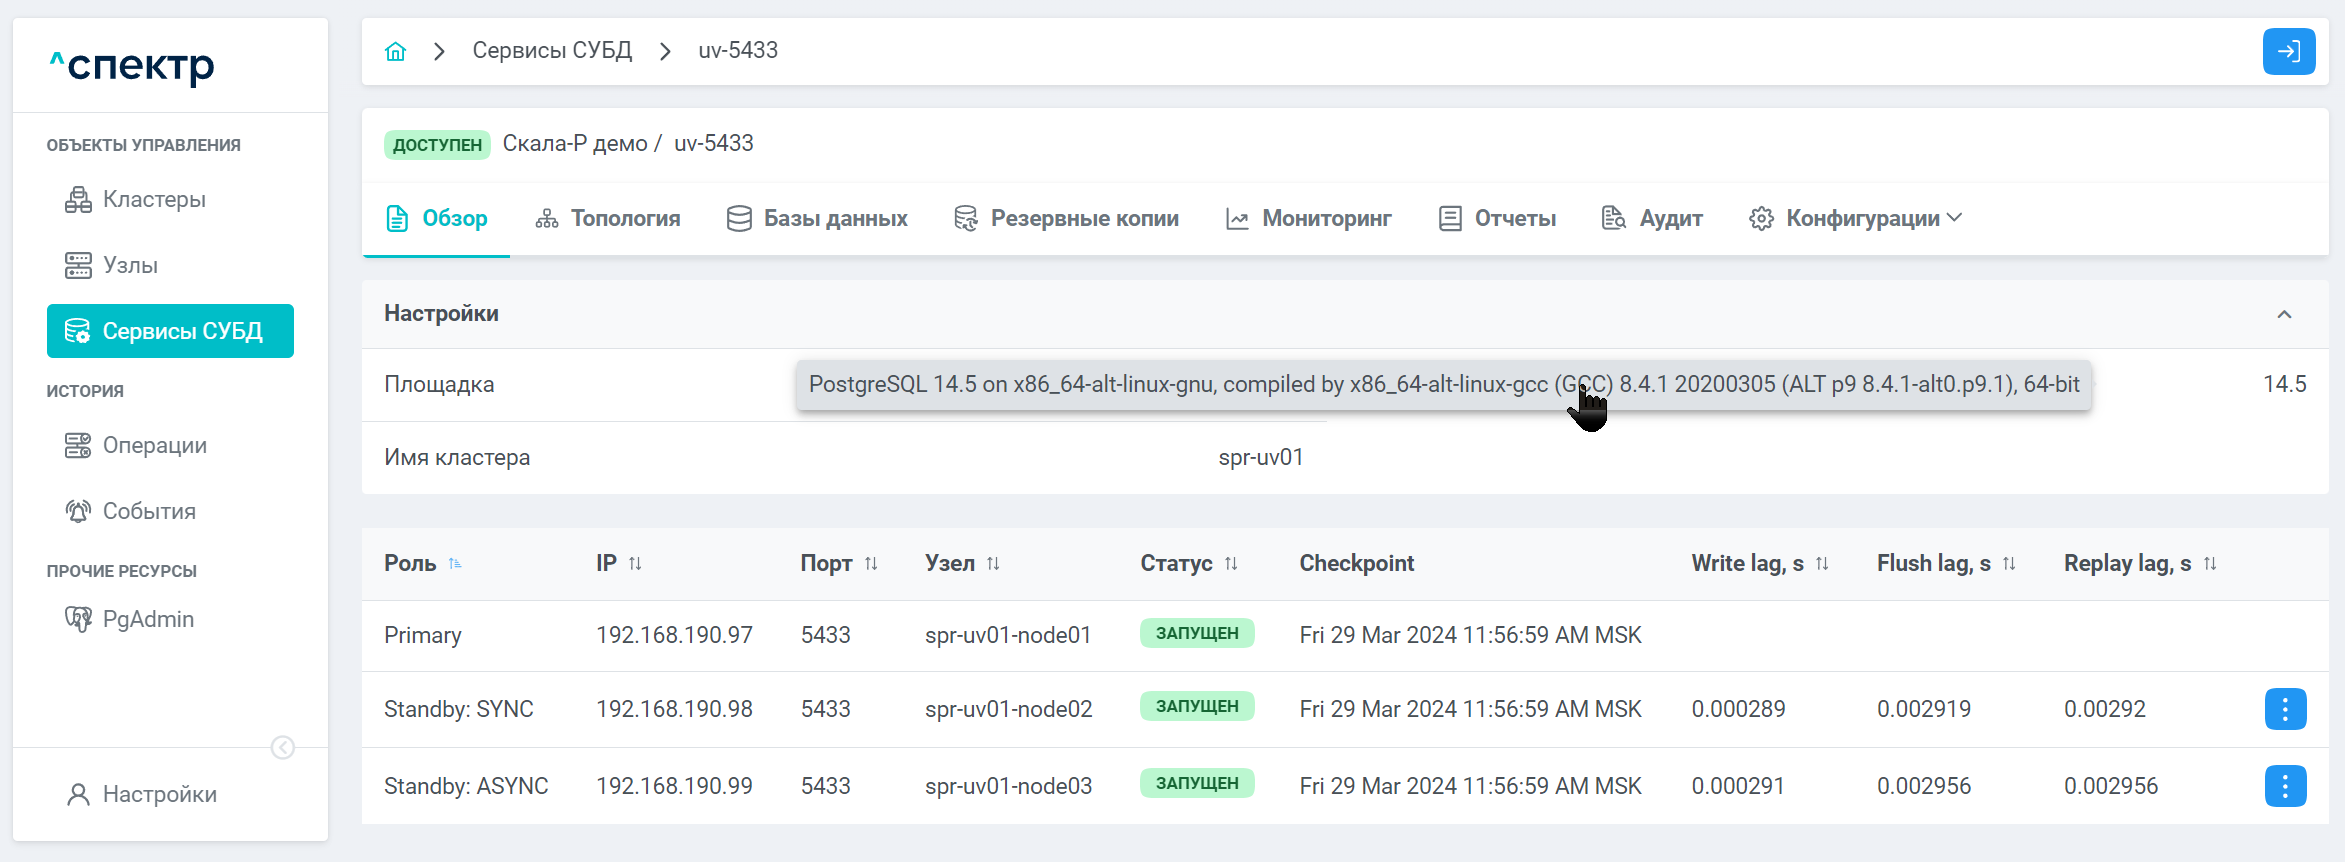The image size is (2345, 862).
Task: Open actions menu for Standby: SYNC row
Action: [2285, 709]
